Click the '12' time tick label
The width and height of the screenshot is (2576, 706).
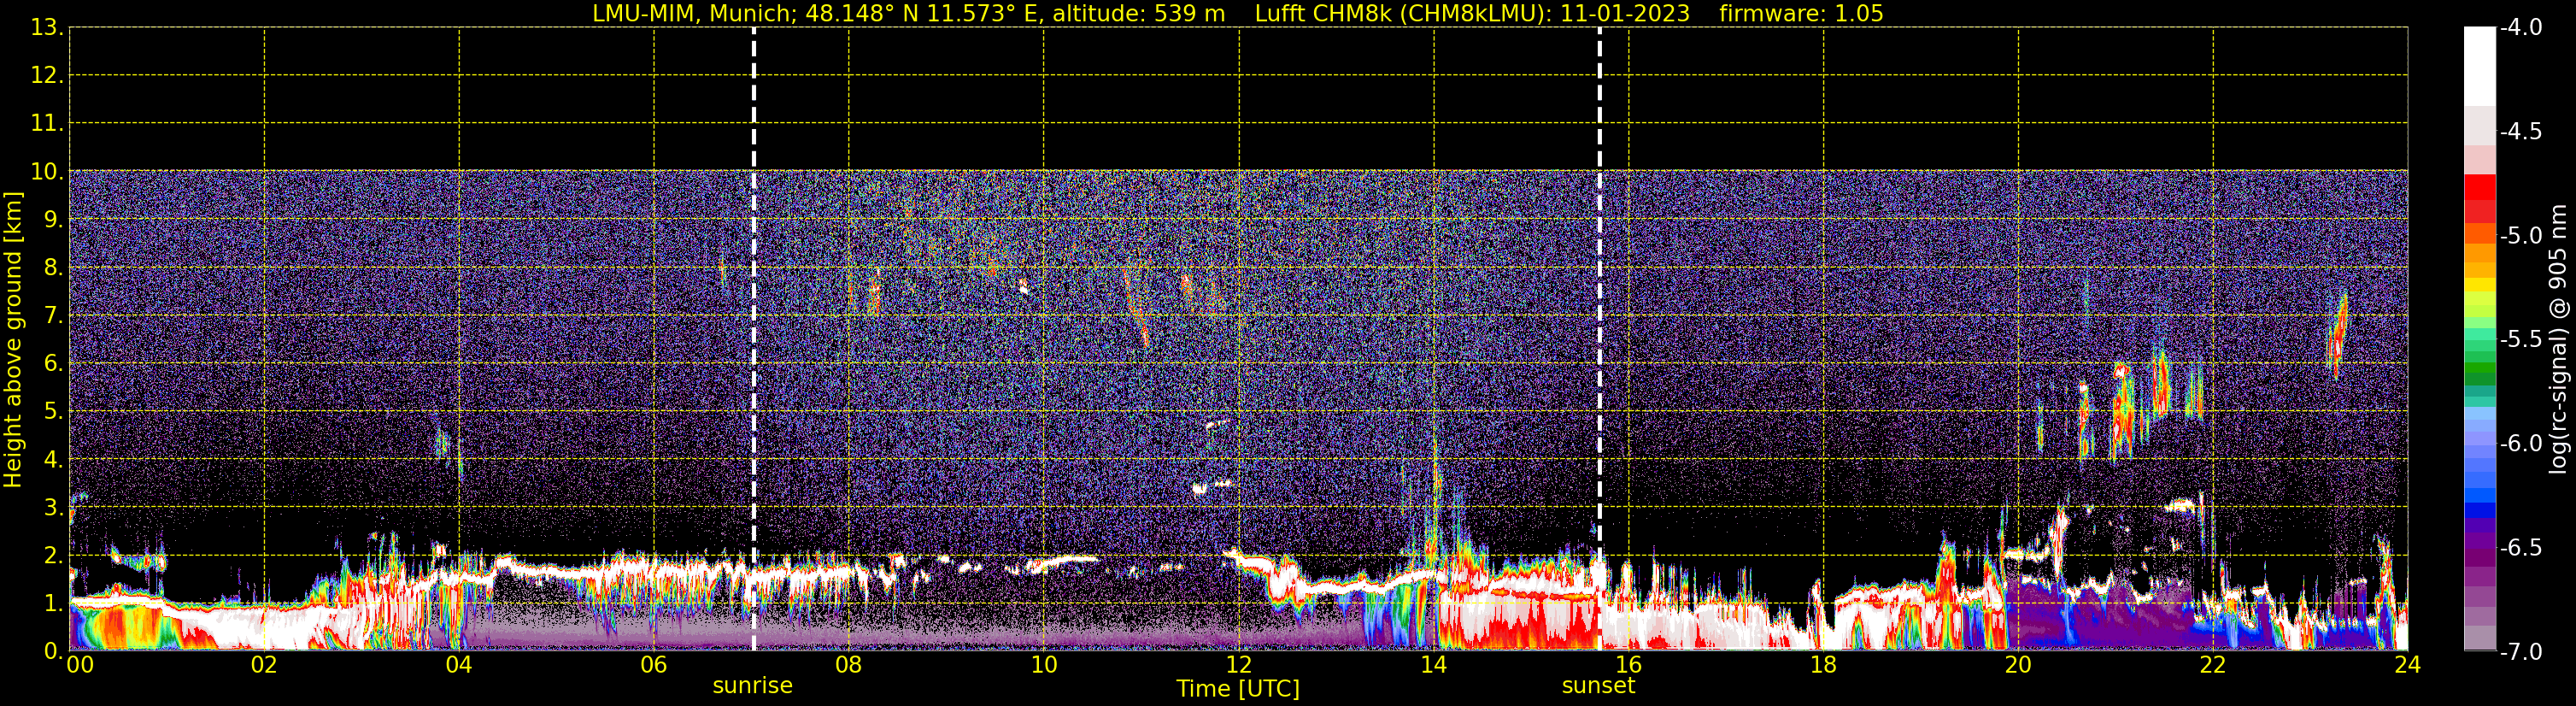(x=1239, y=665)
